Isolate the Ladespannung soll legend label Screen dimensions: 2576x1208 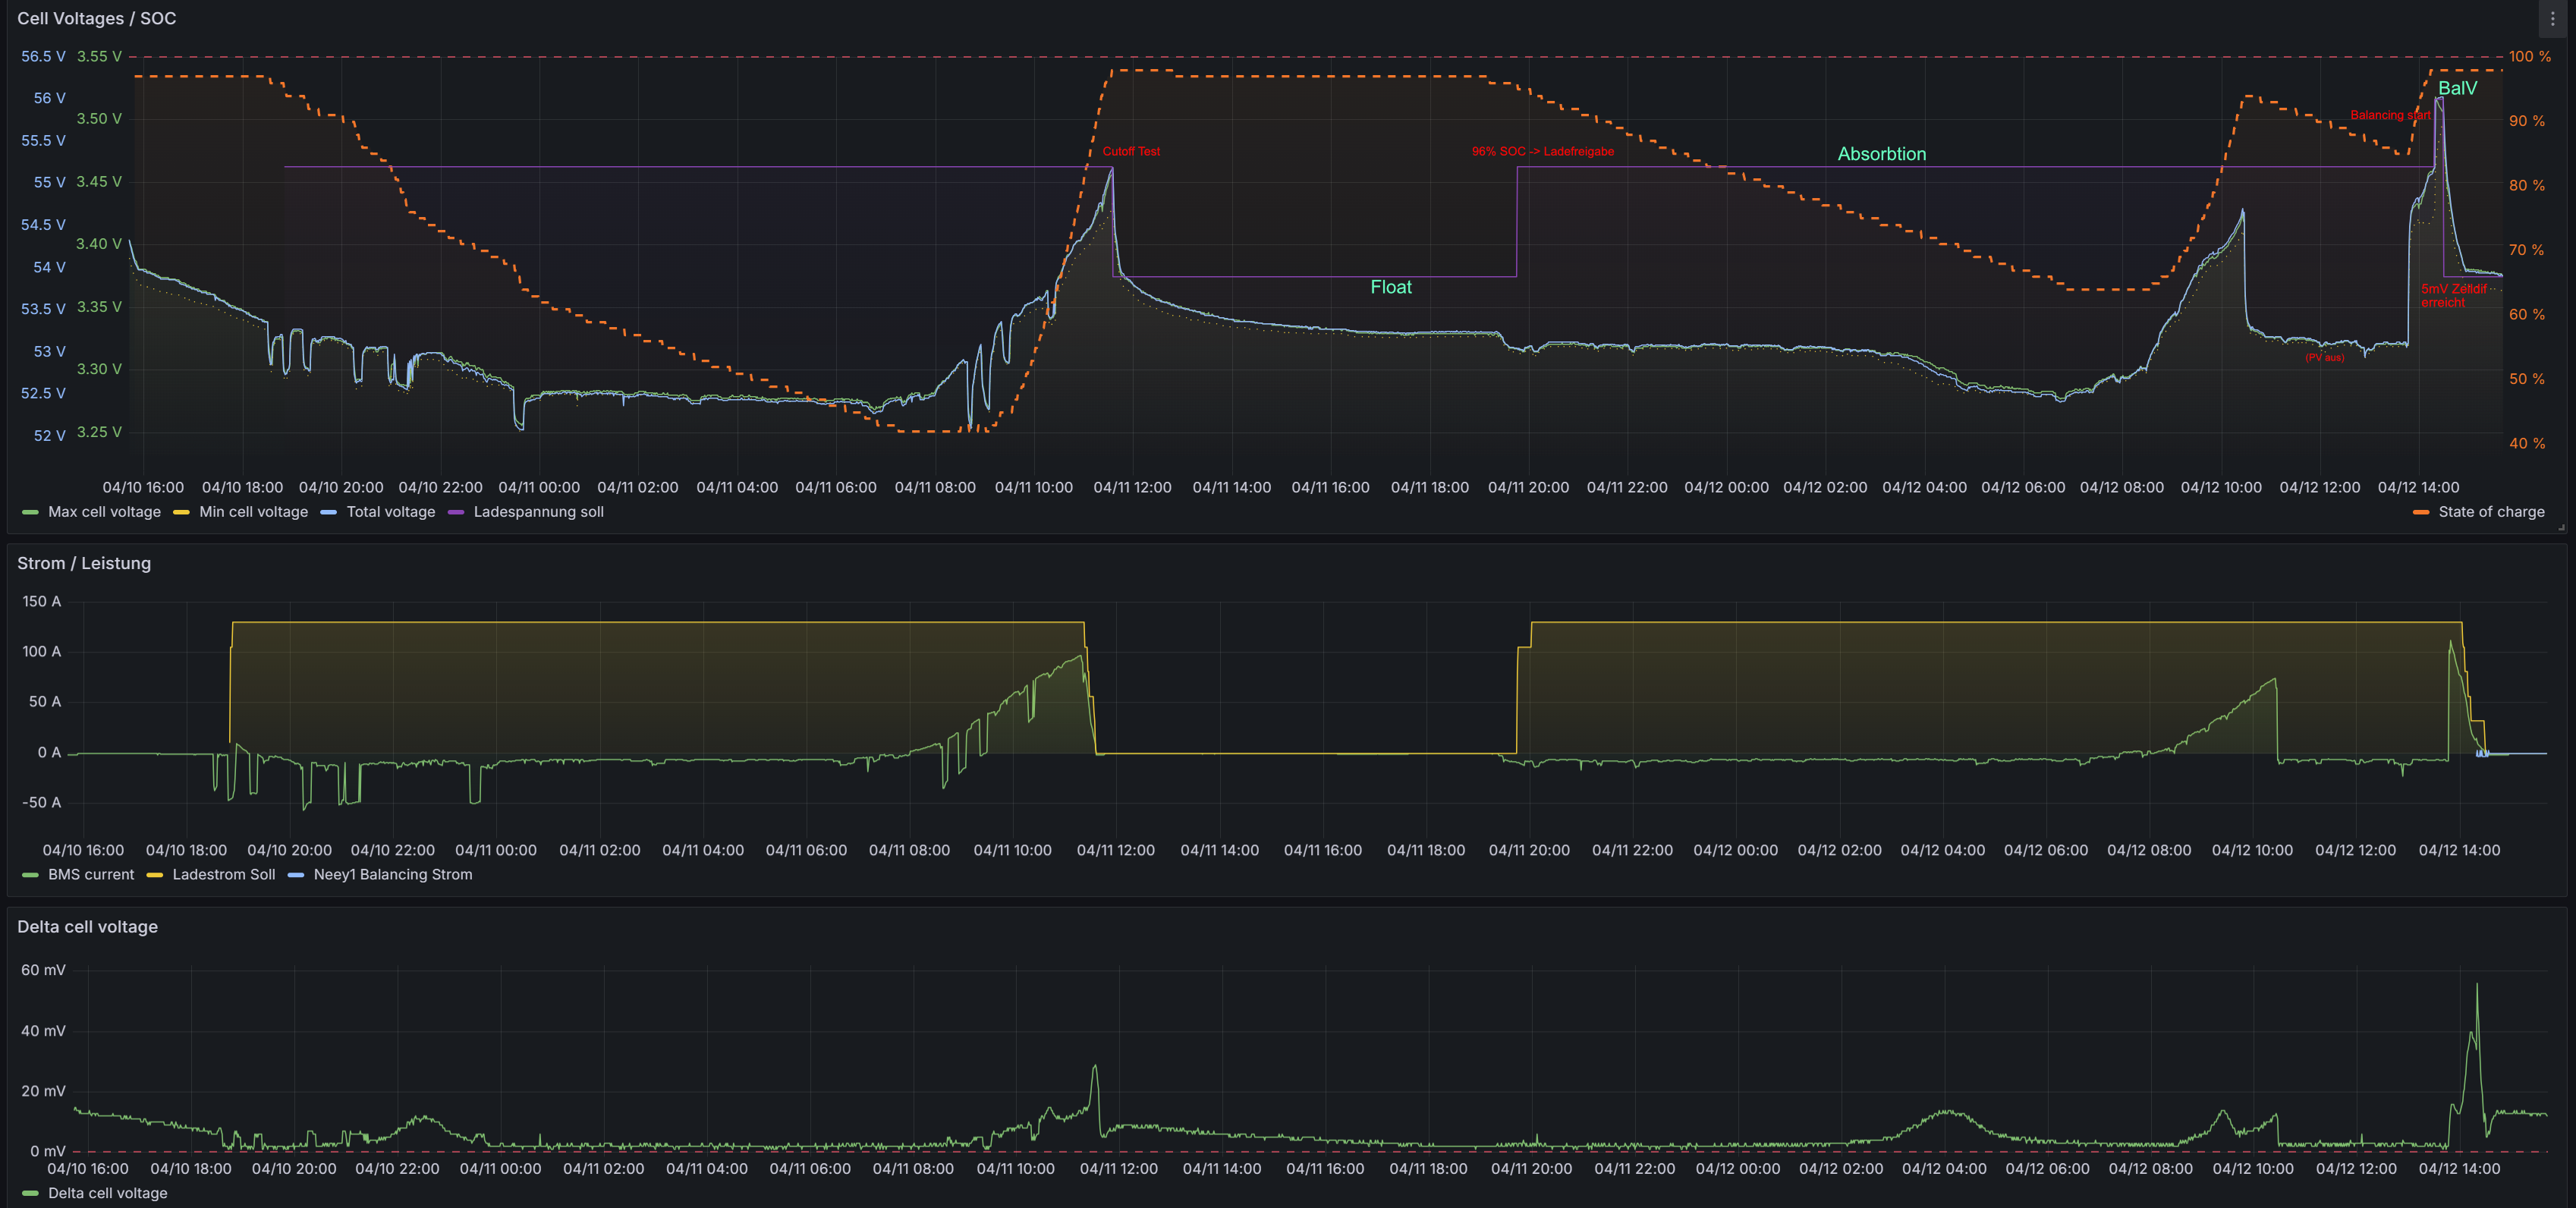click(538, 512)
